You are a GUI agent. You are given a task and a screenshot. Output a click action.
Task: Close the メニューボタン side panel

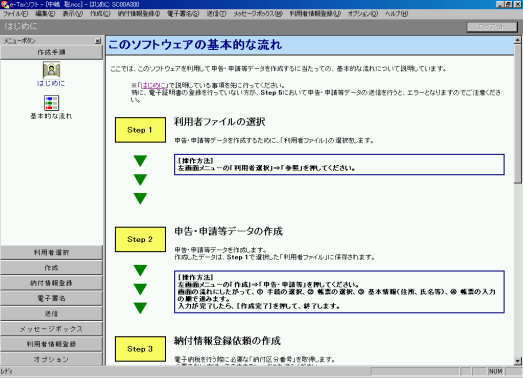click(98, 41)
